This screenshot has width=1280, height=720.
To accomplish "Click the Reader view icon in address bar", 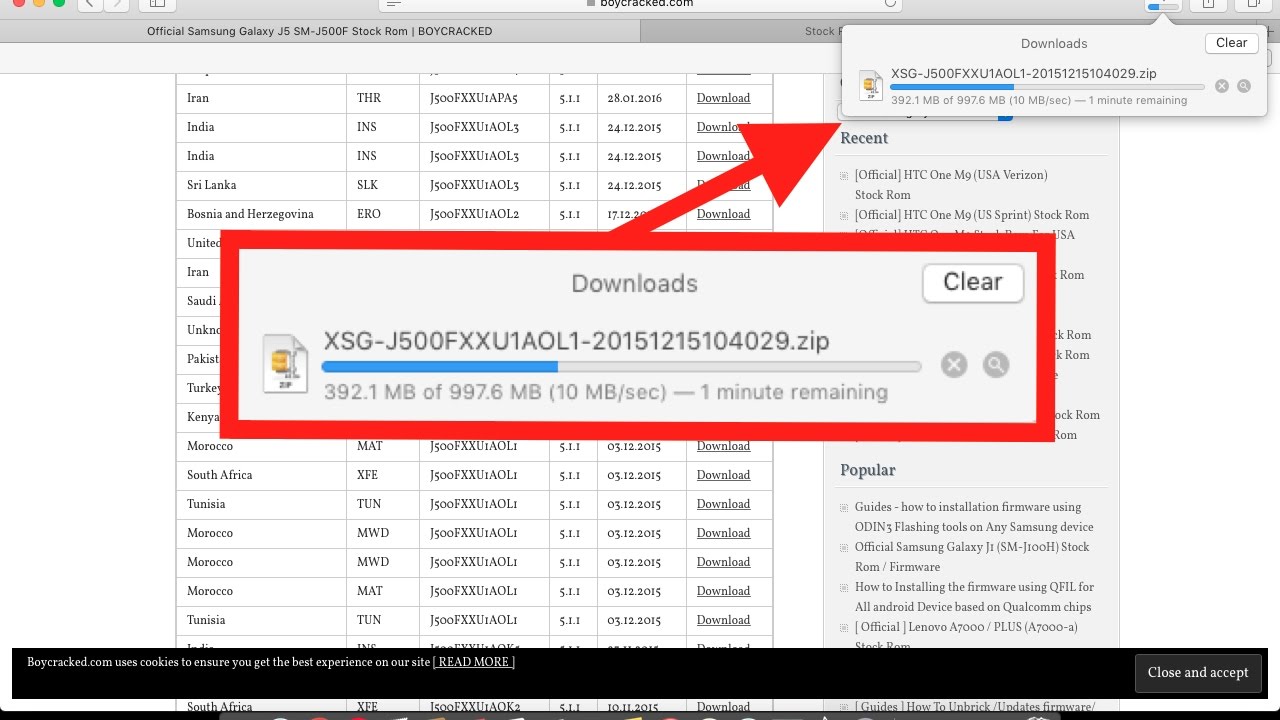I will pos(393,4).
